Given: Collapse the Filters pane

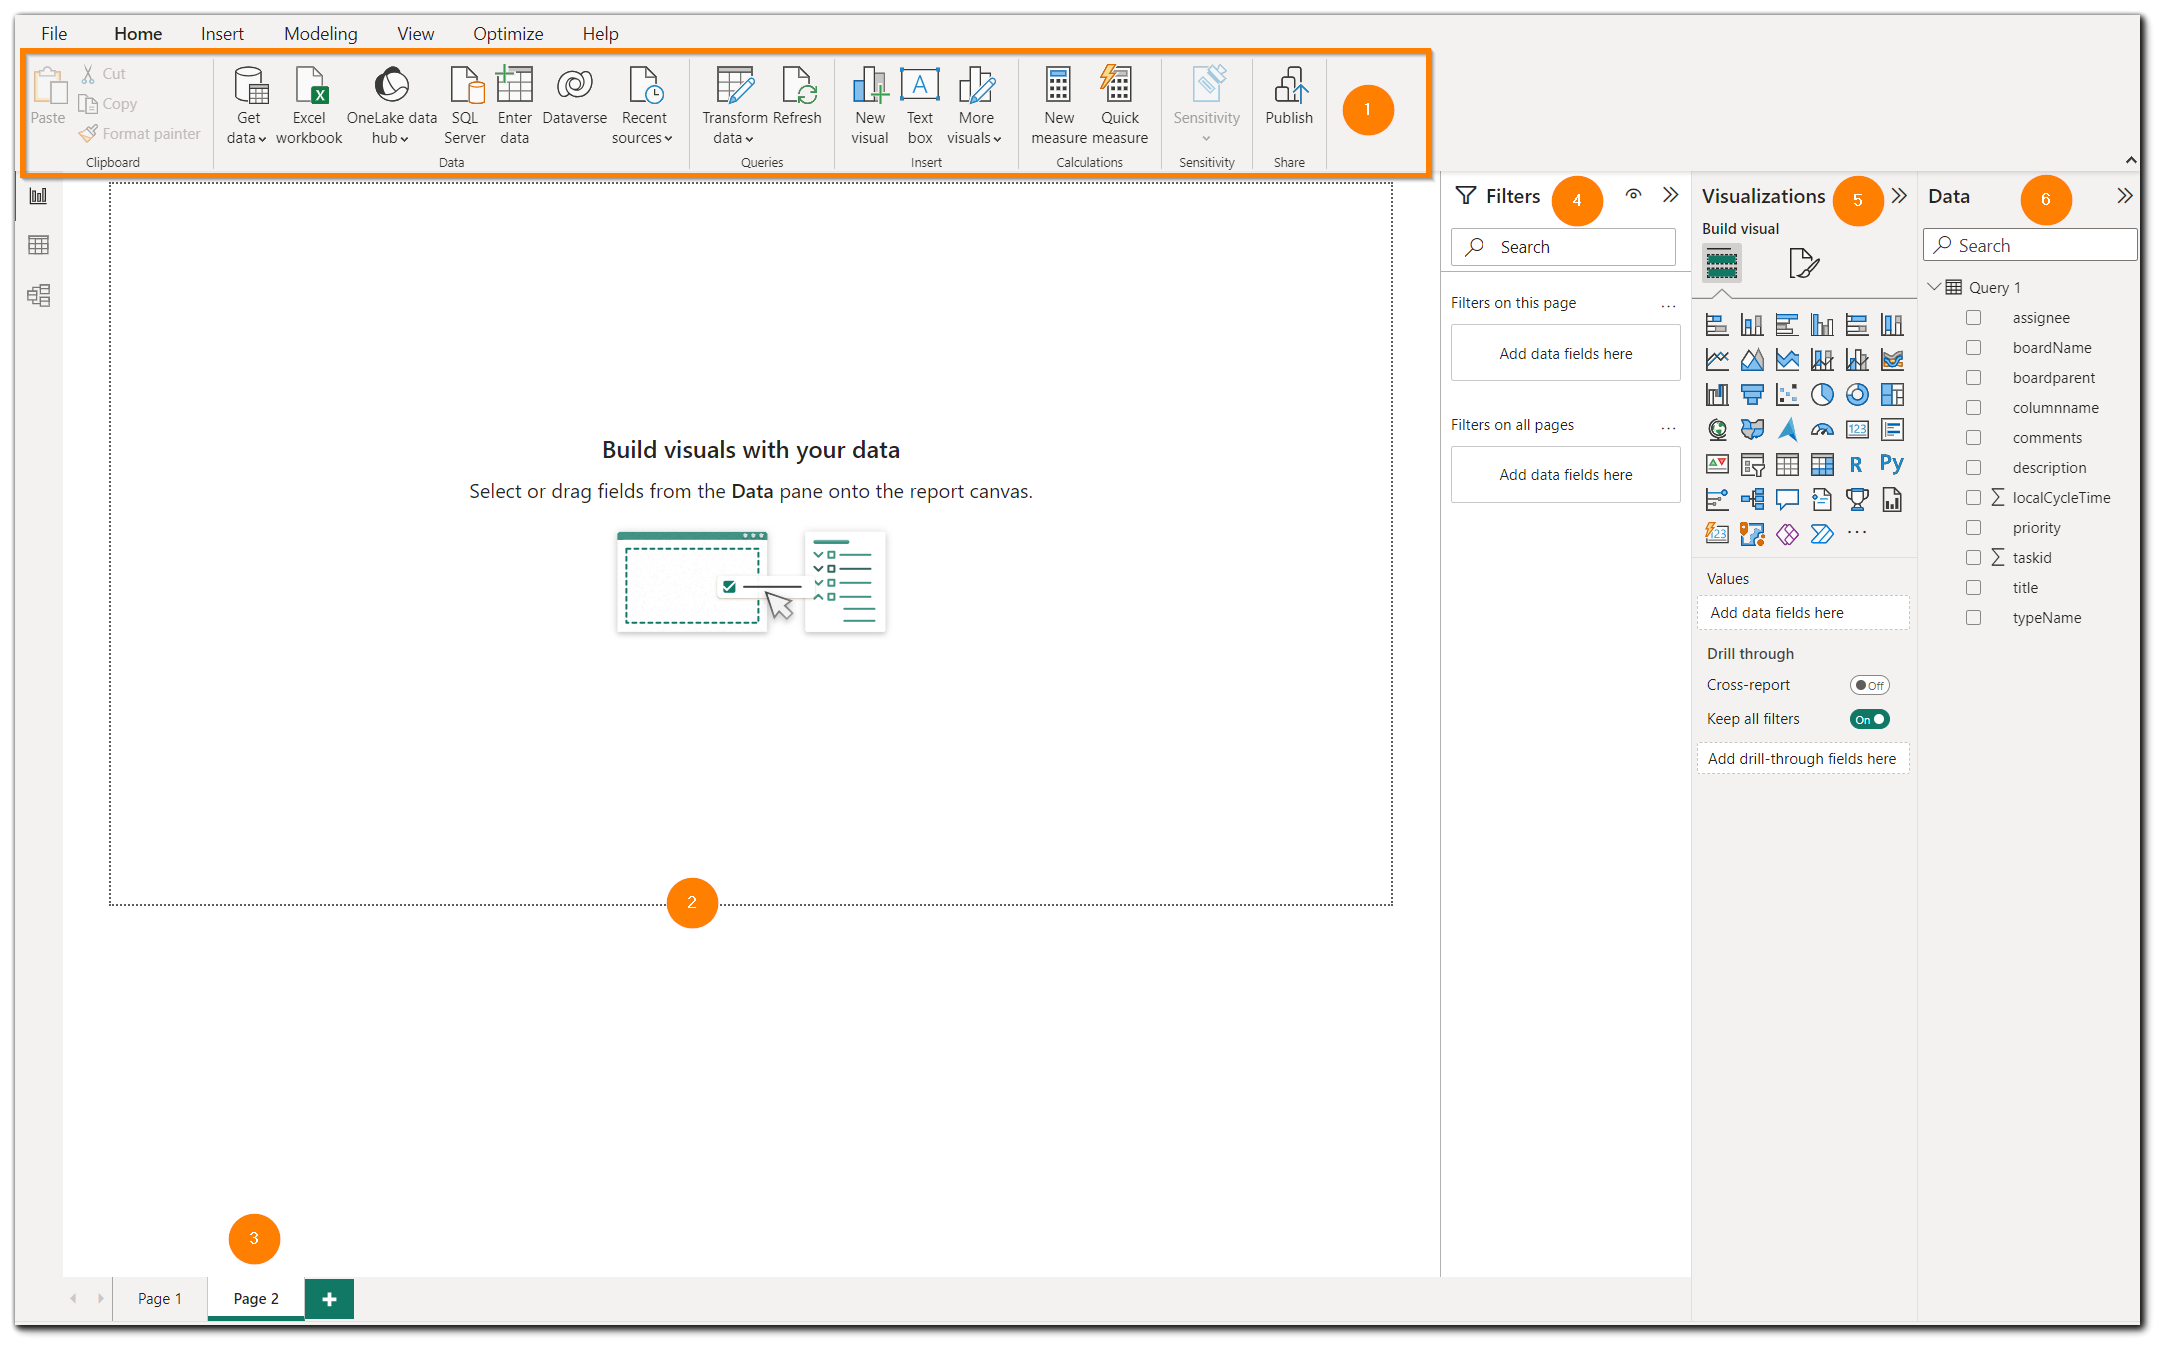Looking at the screenshot, I should [x=1670, y=195].
